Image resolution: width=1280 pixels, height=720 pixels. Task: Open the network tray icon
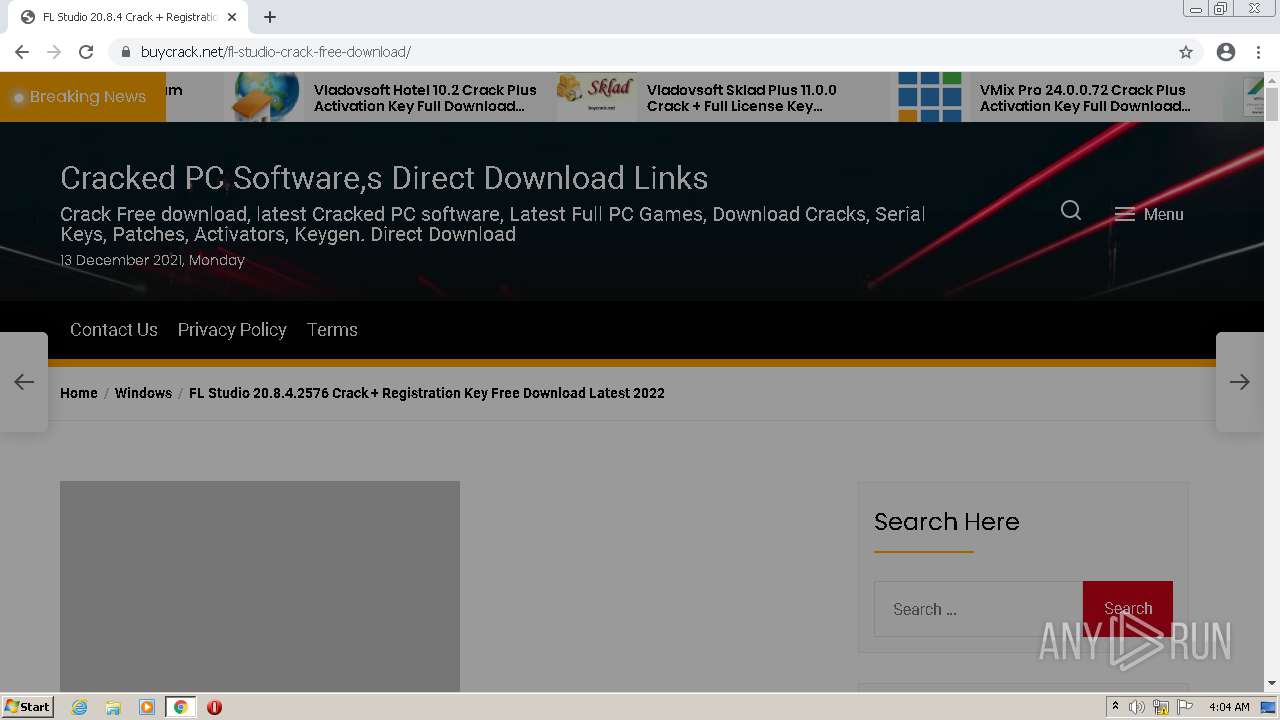pos(1161,707)
